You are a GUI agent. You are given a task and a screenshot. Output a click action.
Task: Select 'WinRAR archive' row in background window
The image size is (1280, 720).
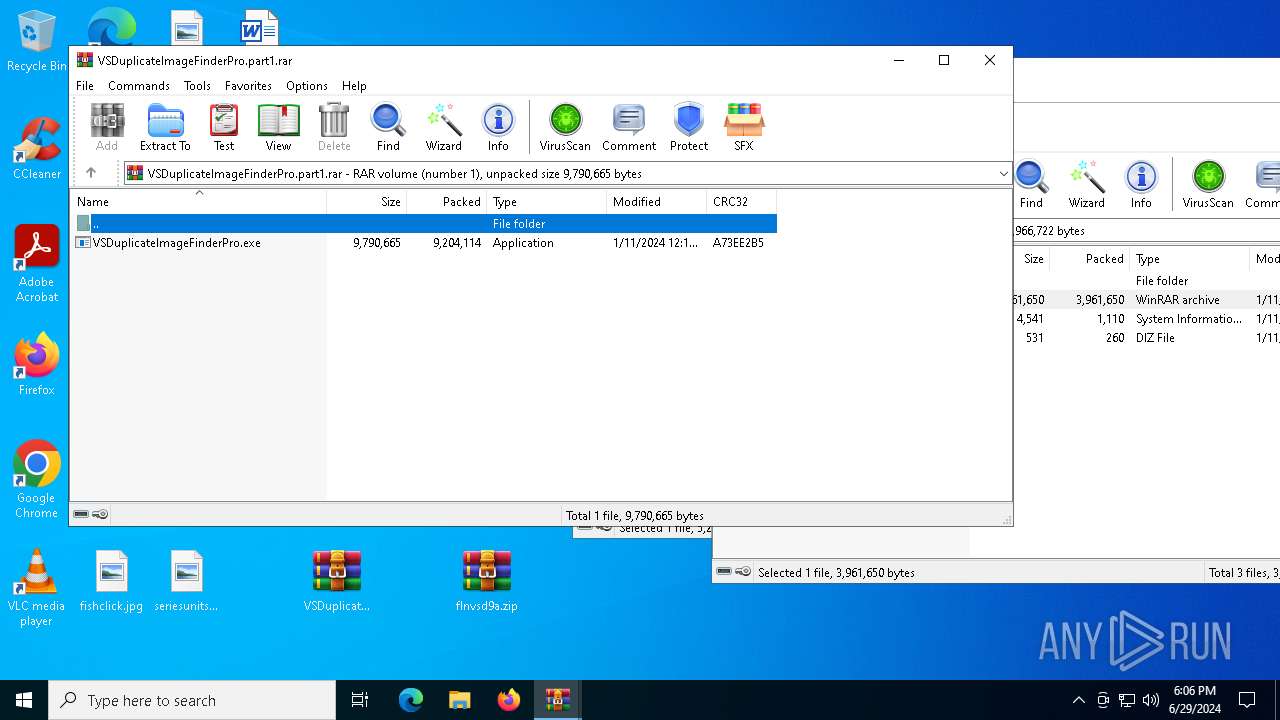1146,300
